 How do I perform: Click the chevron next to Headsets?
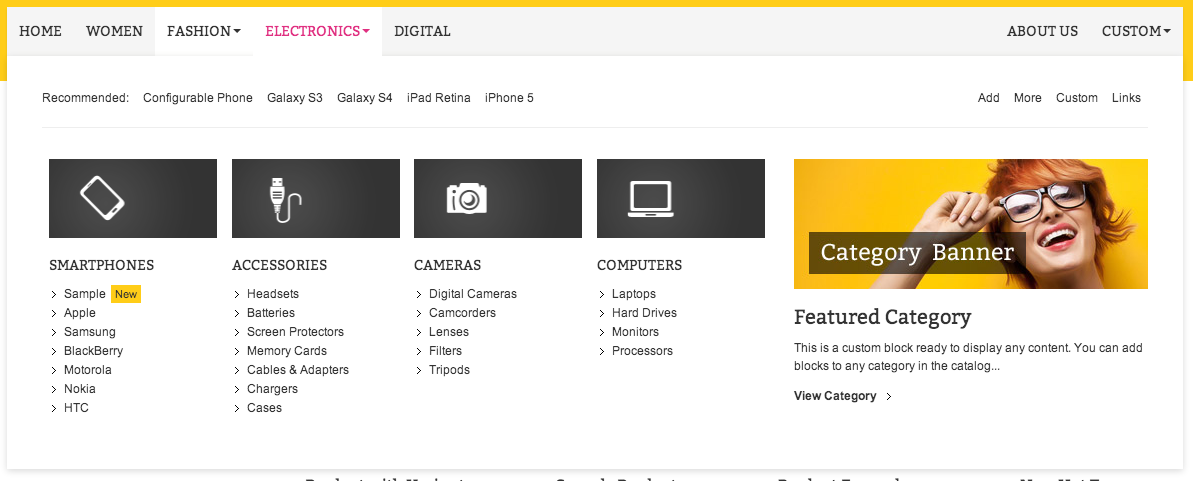(x=237, y=295)
